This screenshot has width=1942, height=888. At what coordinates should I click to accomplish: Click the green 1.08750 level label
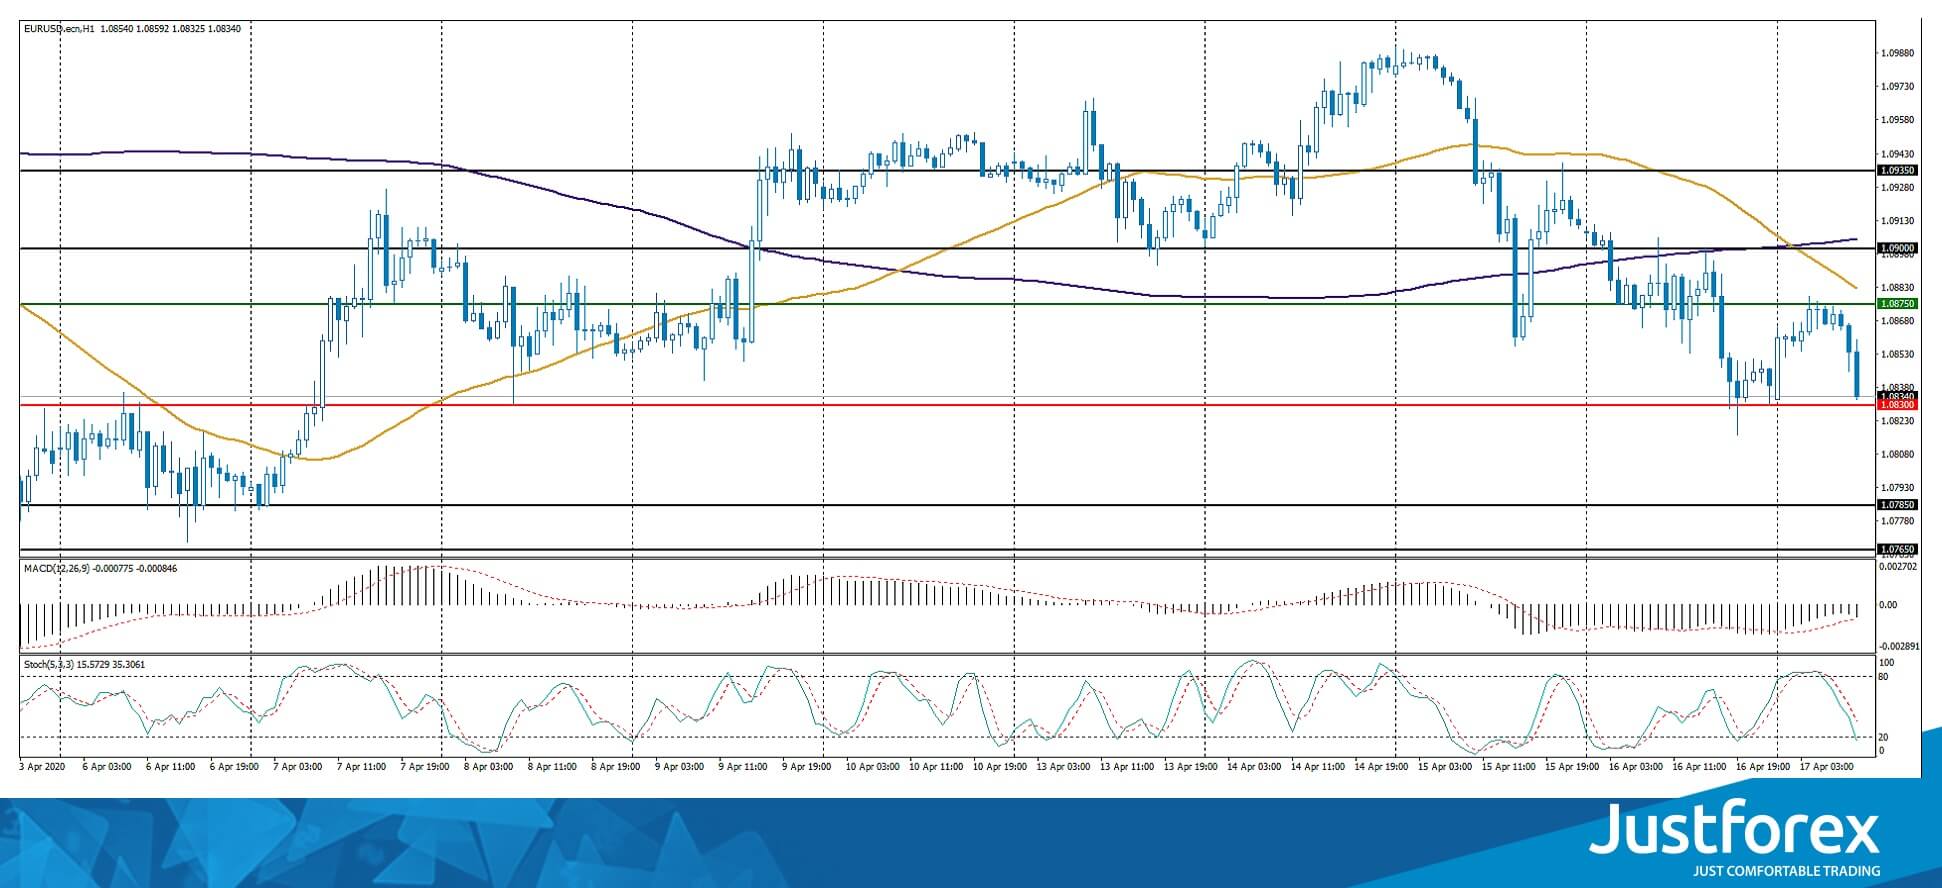pos(1898,303)
